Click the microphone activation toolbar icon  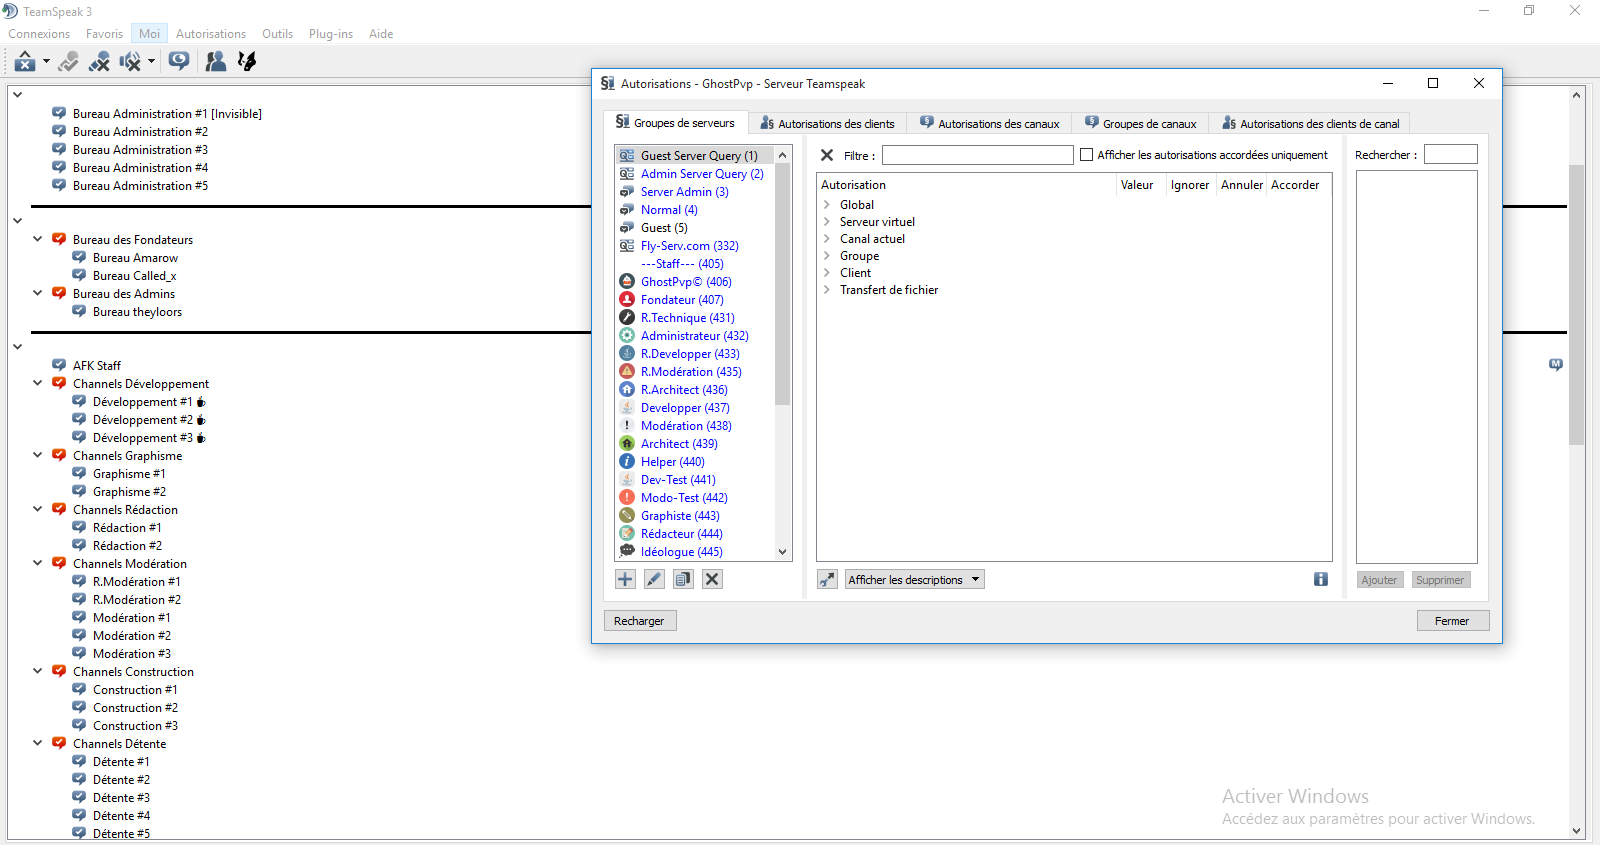click(68, 62)
